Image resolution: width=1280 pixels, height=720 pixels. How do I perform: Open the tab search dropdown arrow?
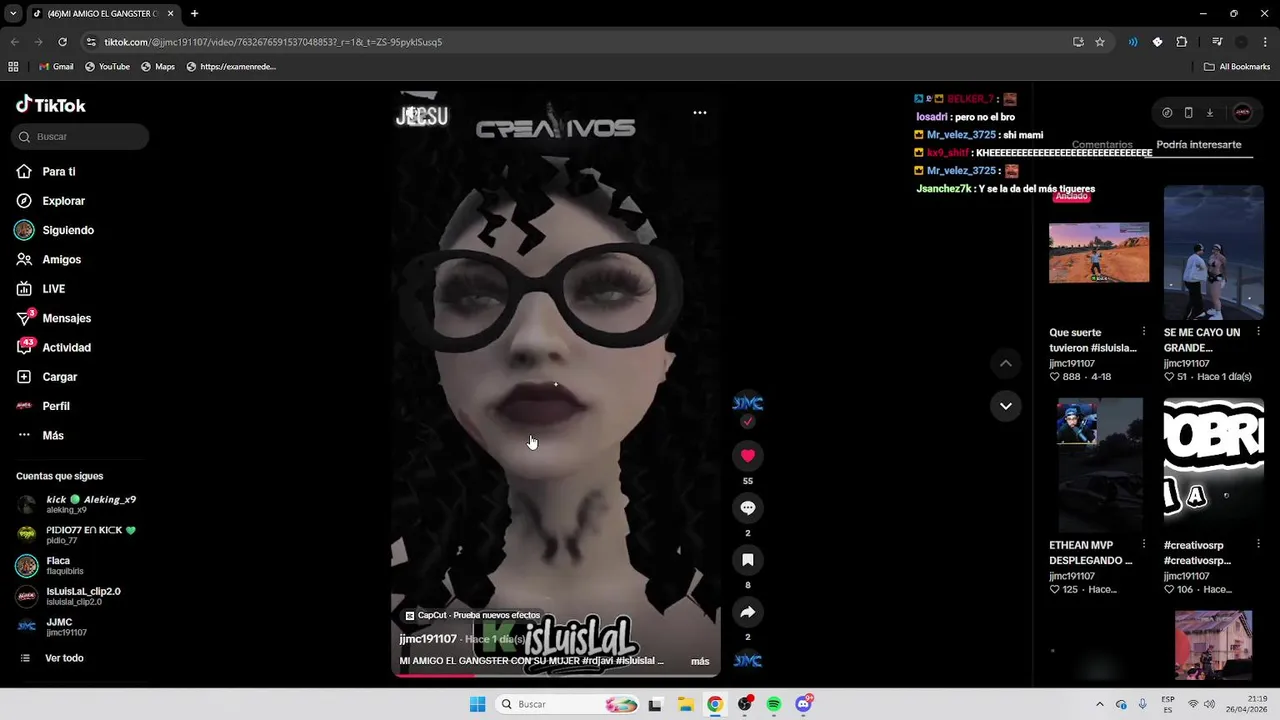[13, 14]
